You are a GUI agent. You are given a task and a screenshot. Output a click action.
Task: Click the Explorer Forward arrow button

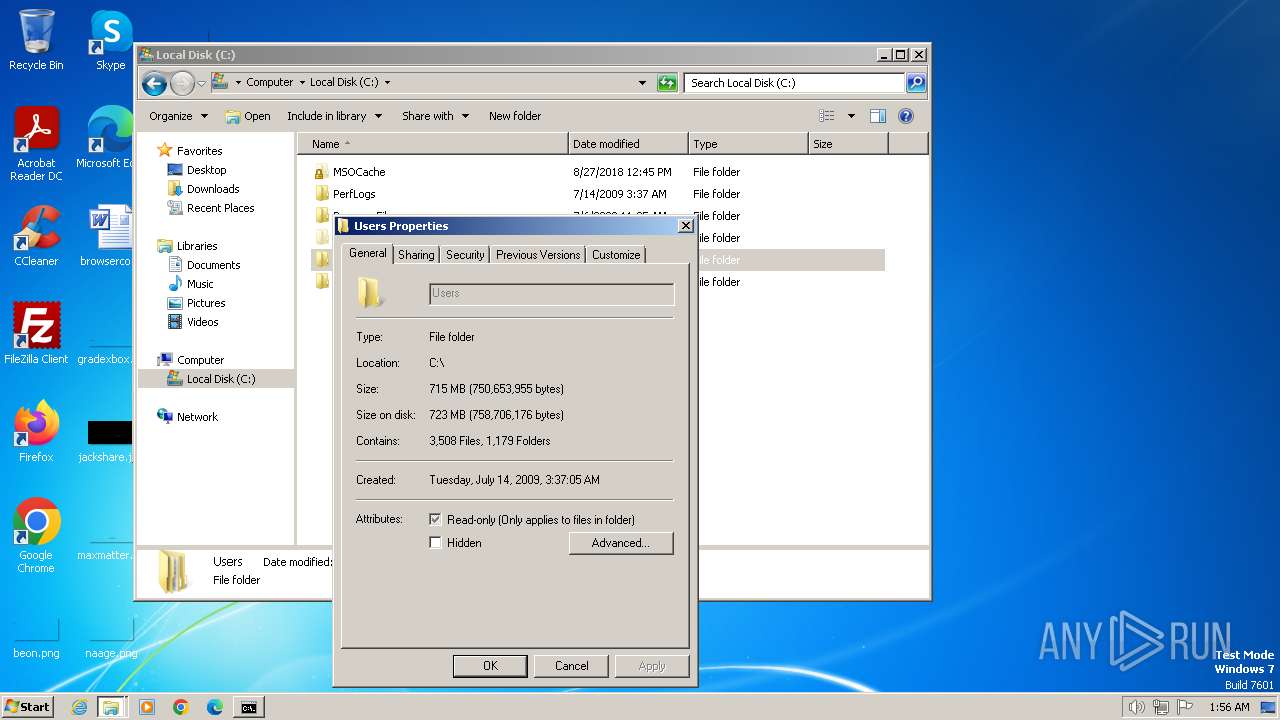pos(182,83)
